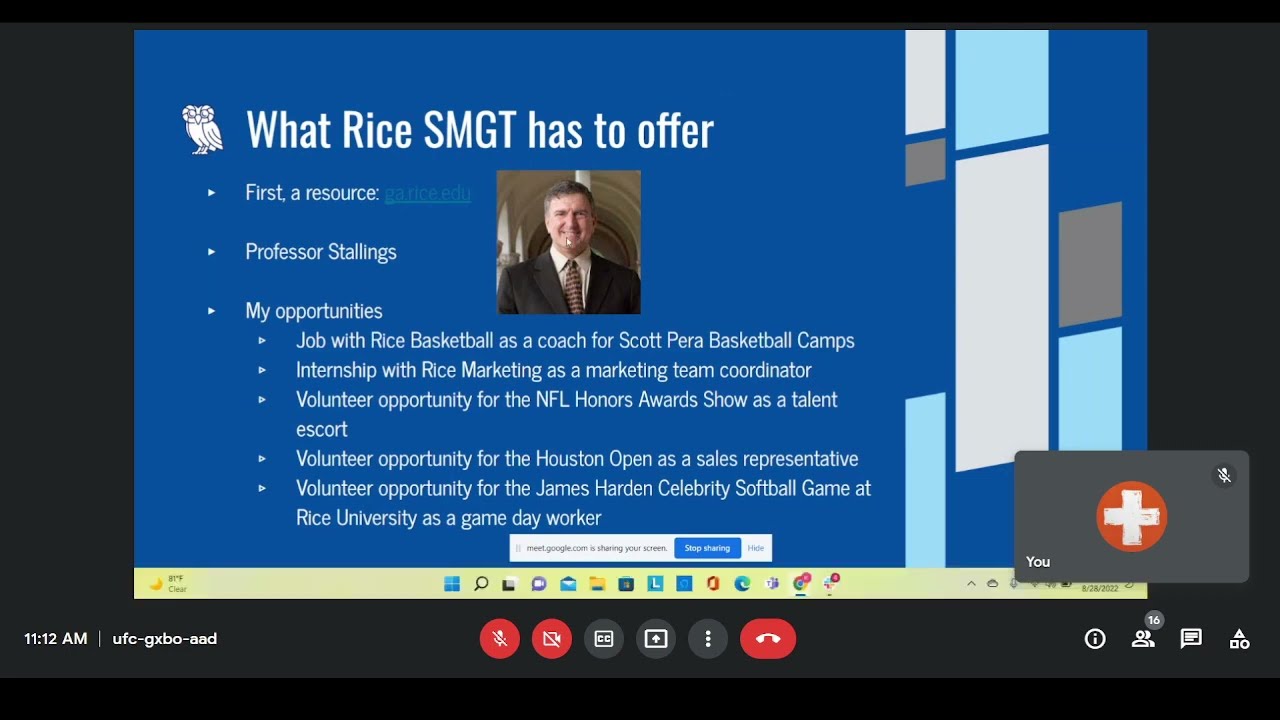The height and width of the screenshot is (720, 1280).
Task: Click the Scott Pera Basketball Camps line
Action: (575, 340)
